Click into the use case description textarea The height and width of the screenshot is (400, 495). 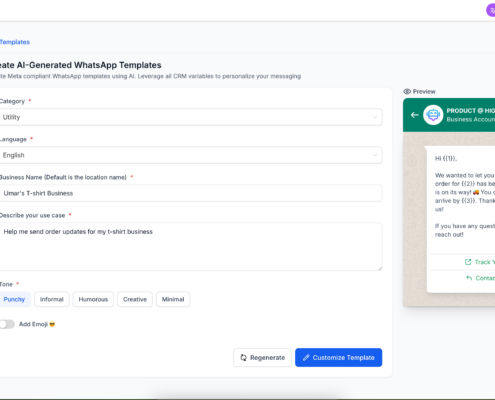pyautogui.click(x=190, y=247)
